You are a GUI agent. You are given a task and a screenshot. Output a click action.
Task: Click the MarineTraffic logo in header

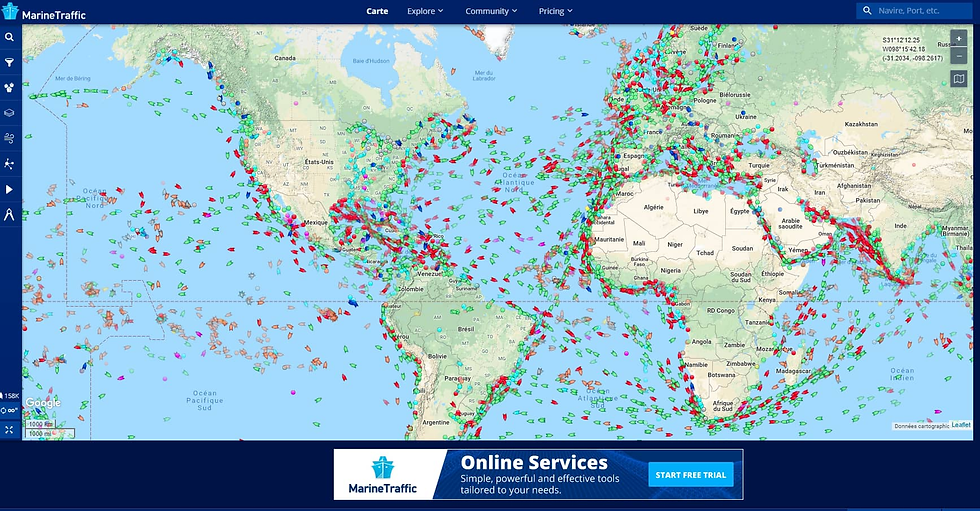[44, 12]
